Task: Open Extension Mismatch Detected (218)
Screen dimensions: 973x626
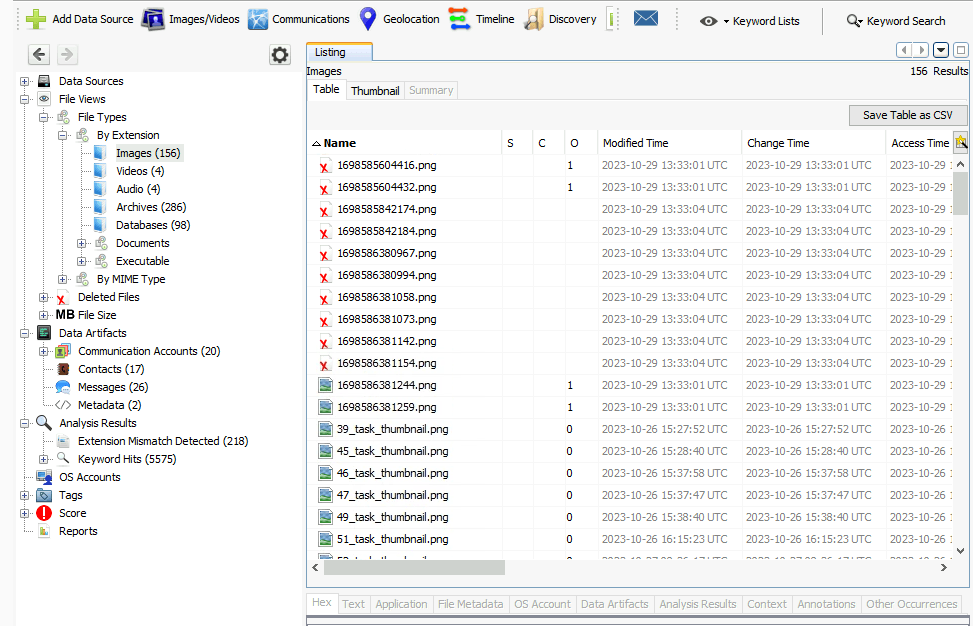Action: 163,441
